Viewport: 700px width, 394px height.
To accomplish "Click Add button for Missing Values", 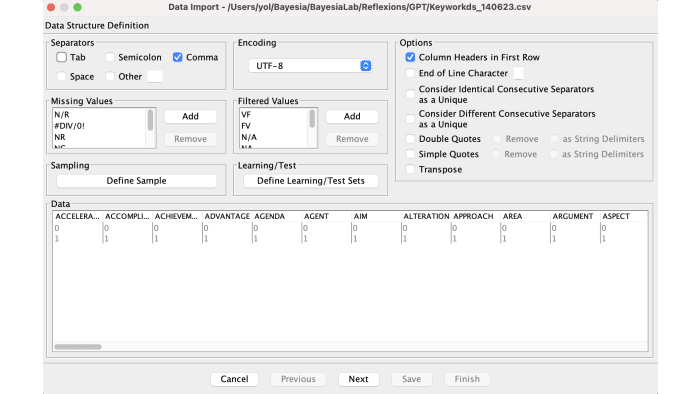I will point(190,116).
